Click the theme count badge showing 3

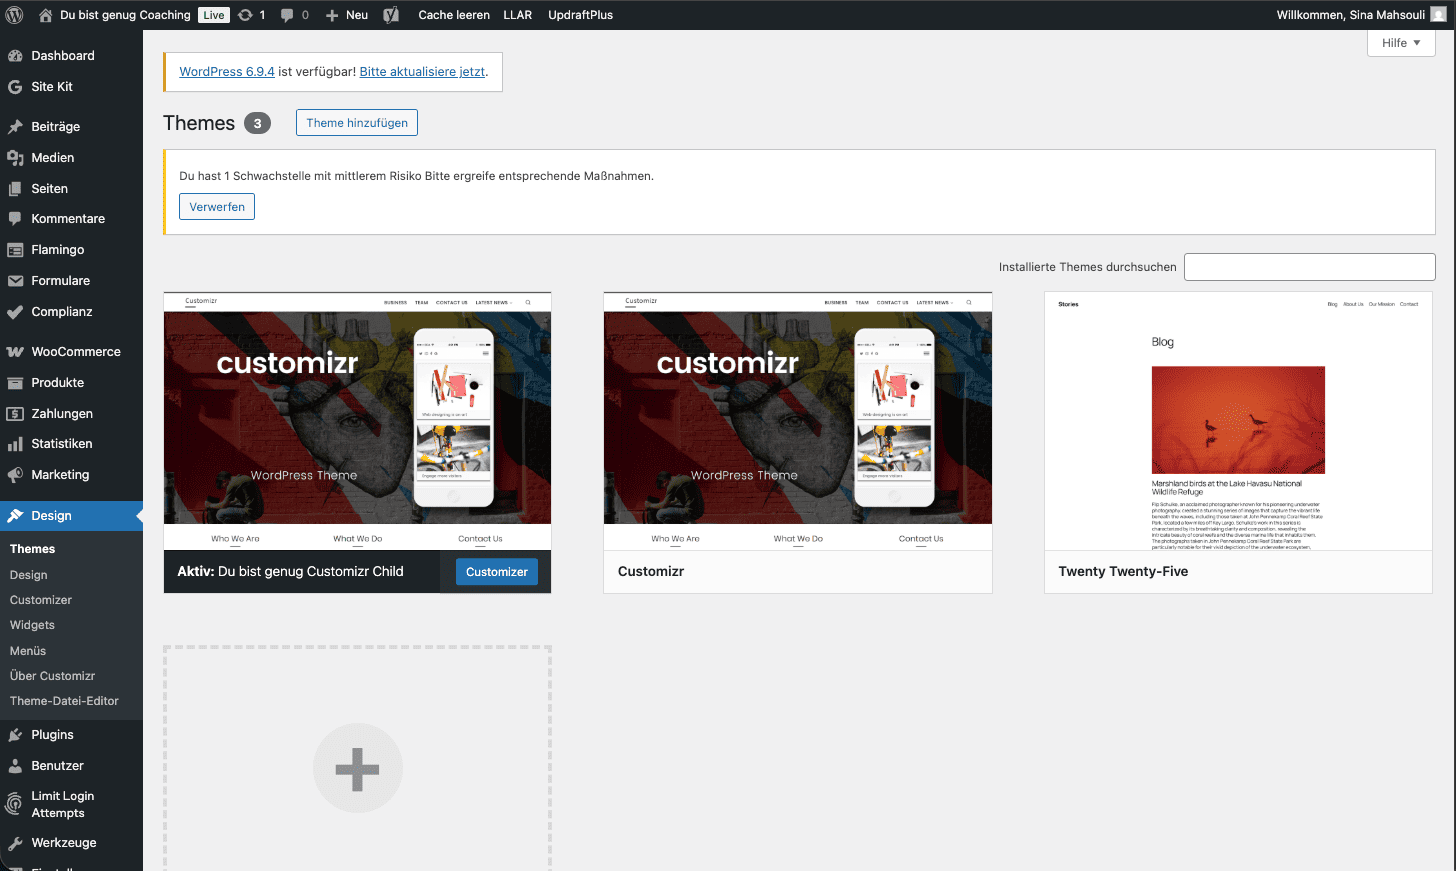[x=257, y=123]
